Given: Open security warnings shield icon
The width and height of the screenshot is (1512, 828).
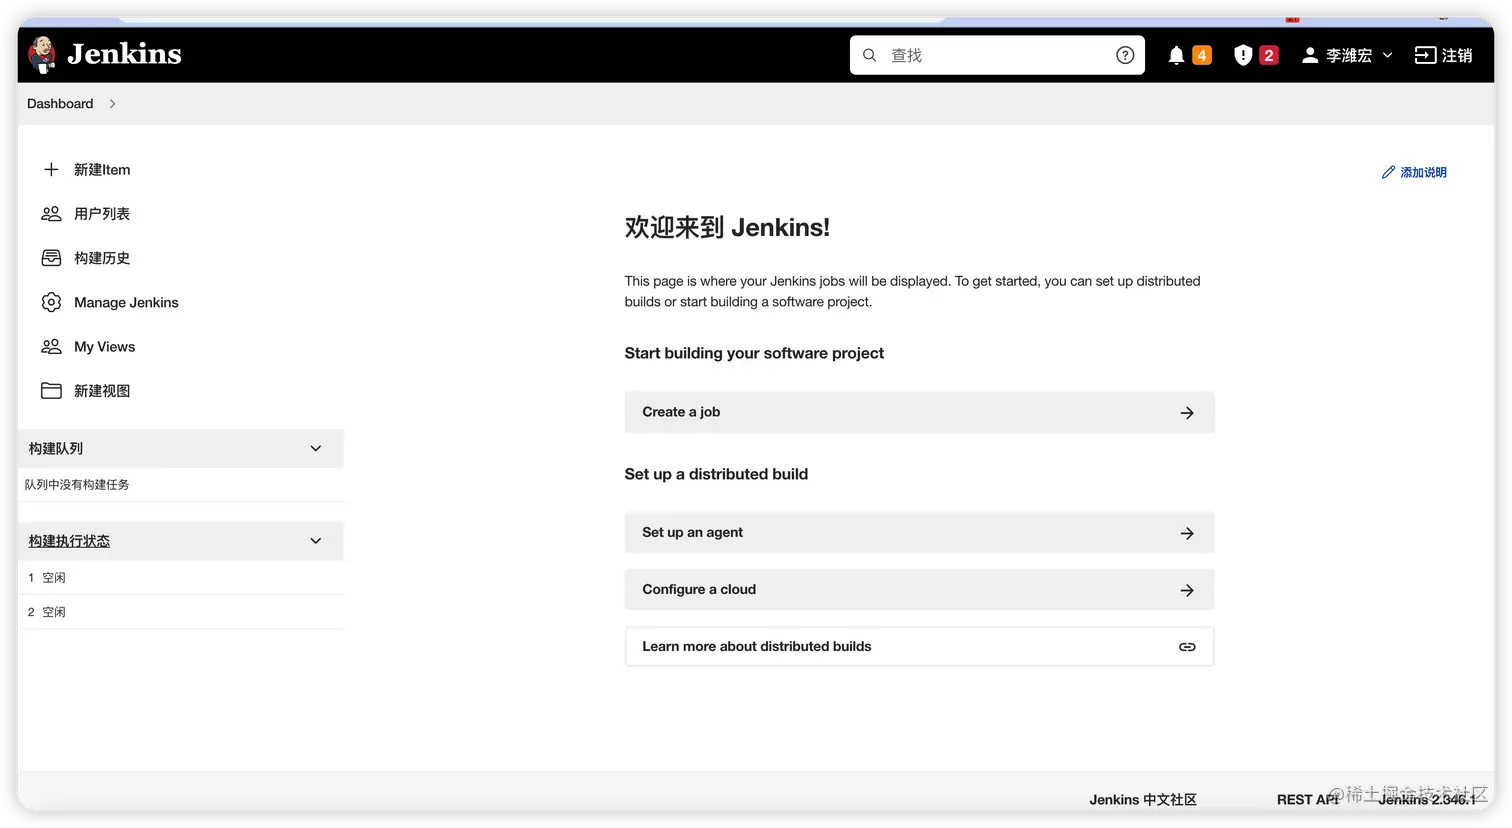Looking at the screenshot, I should pos(1243,55).
